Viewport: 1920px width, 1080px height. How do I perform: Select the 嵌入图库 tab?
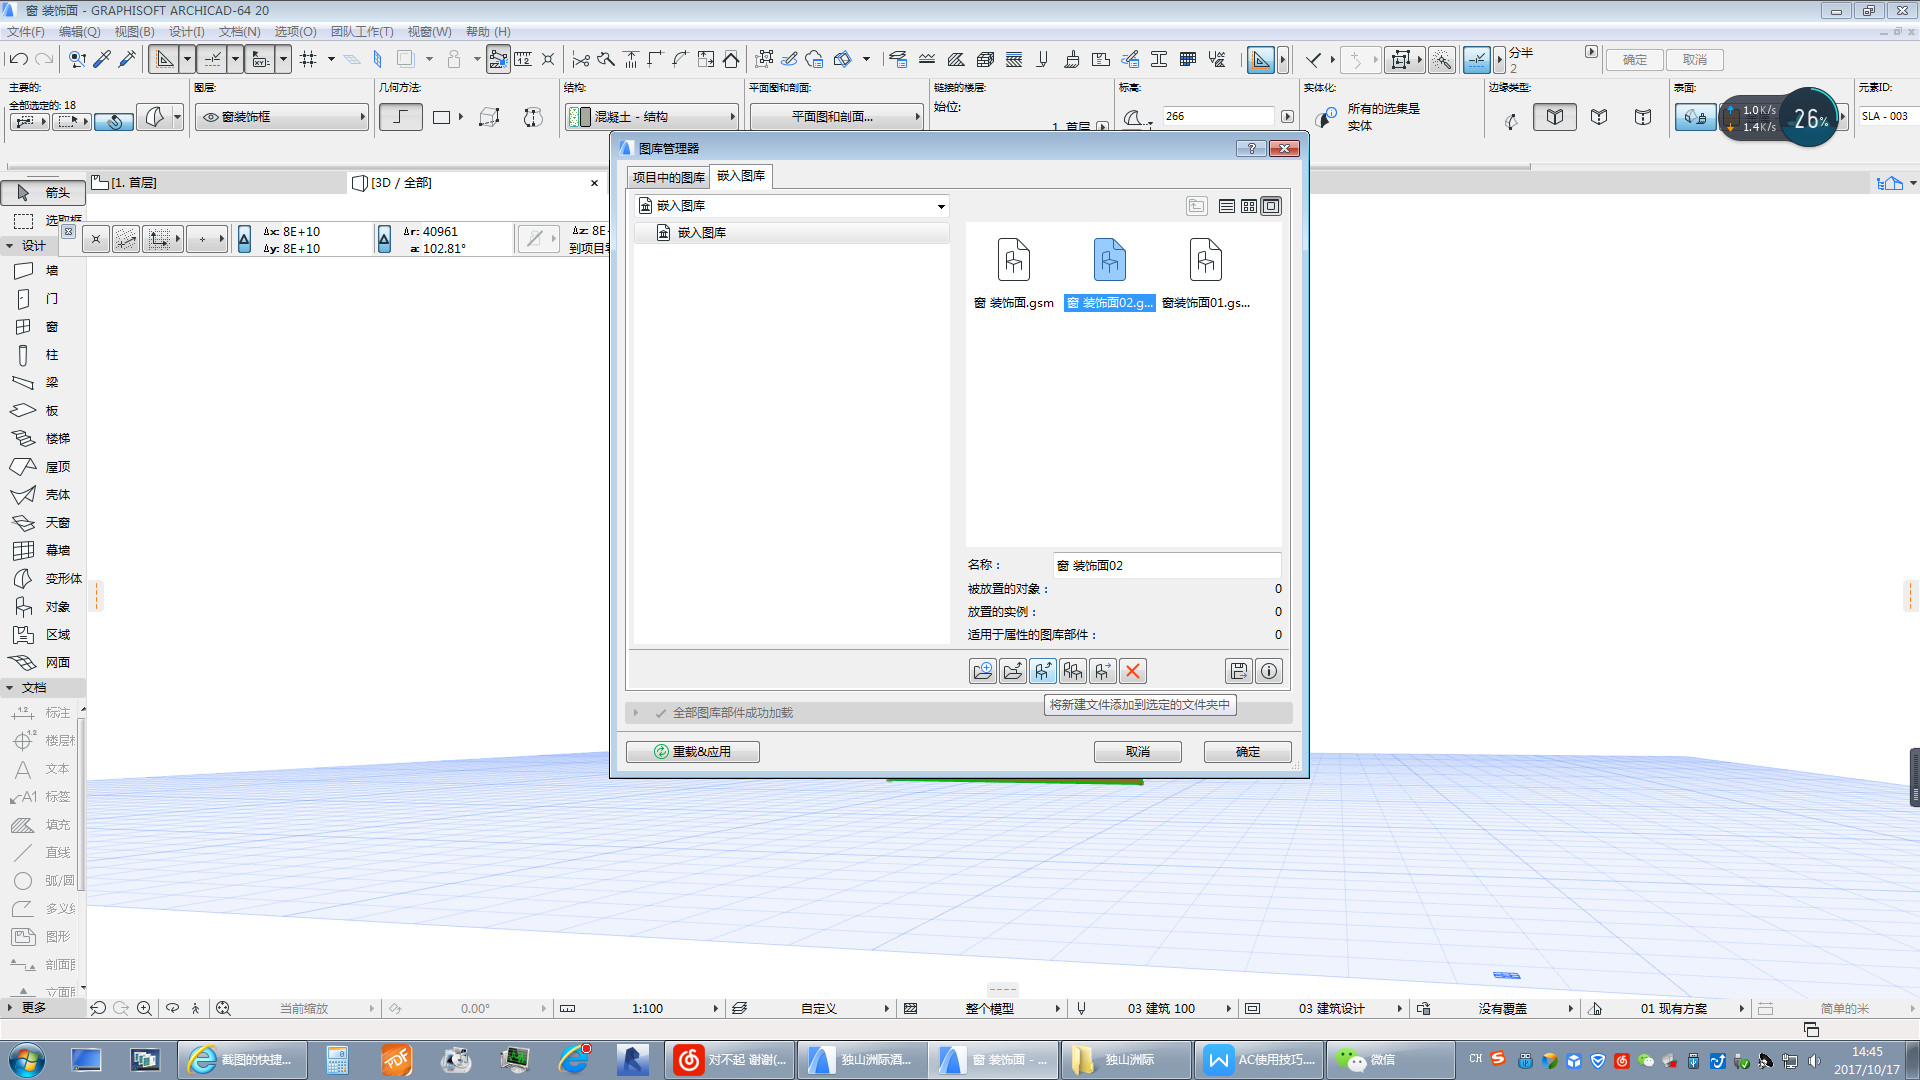(741, 176)
